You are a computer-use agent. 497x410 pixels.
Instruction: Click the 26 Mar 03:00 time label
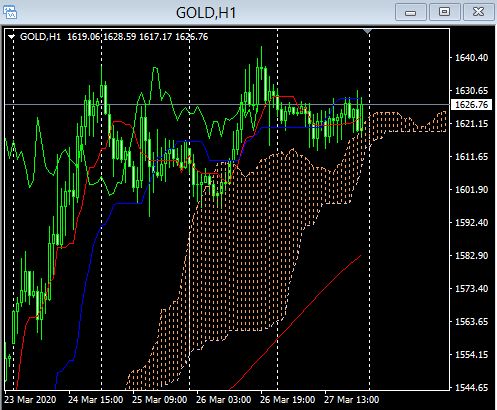tap(223, 399)
